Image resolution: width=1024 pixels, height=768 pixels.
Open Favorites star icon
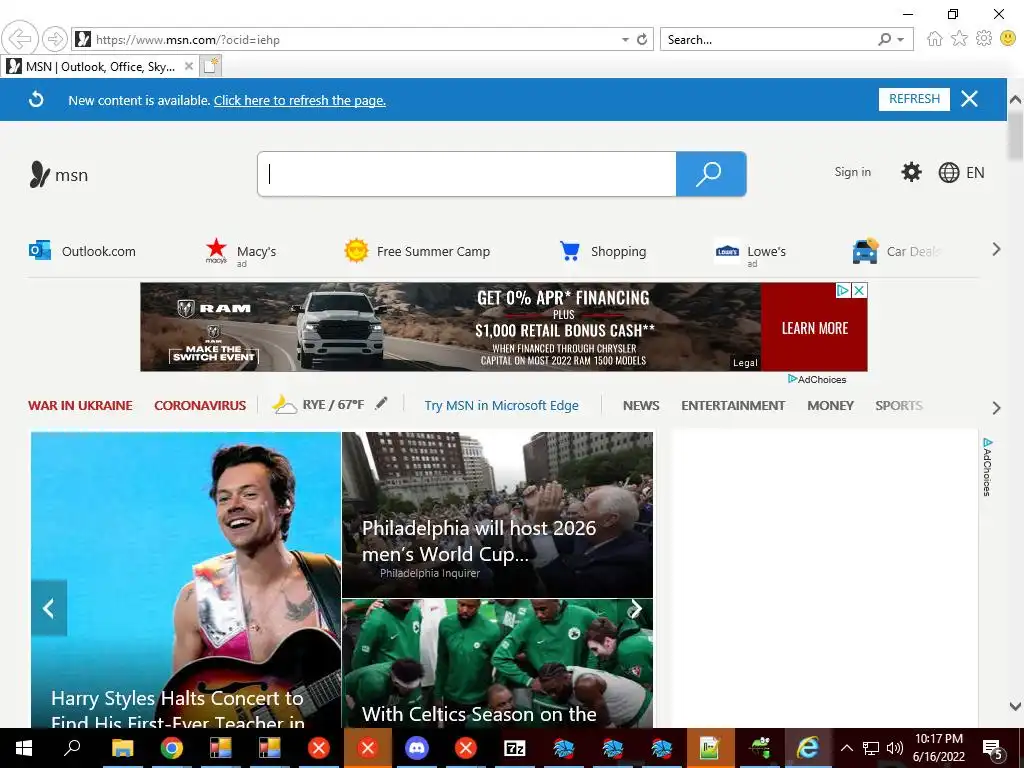pyautogui.click(x=959, y=39)
